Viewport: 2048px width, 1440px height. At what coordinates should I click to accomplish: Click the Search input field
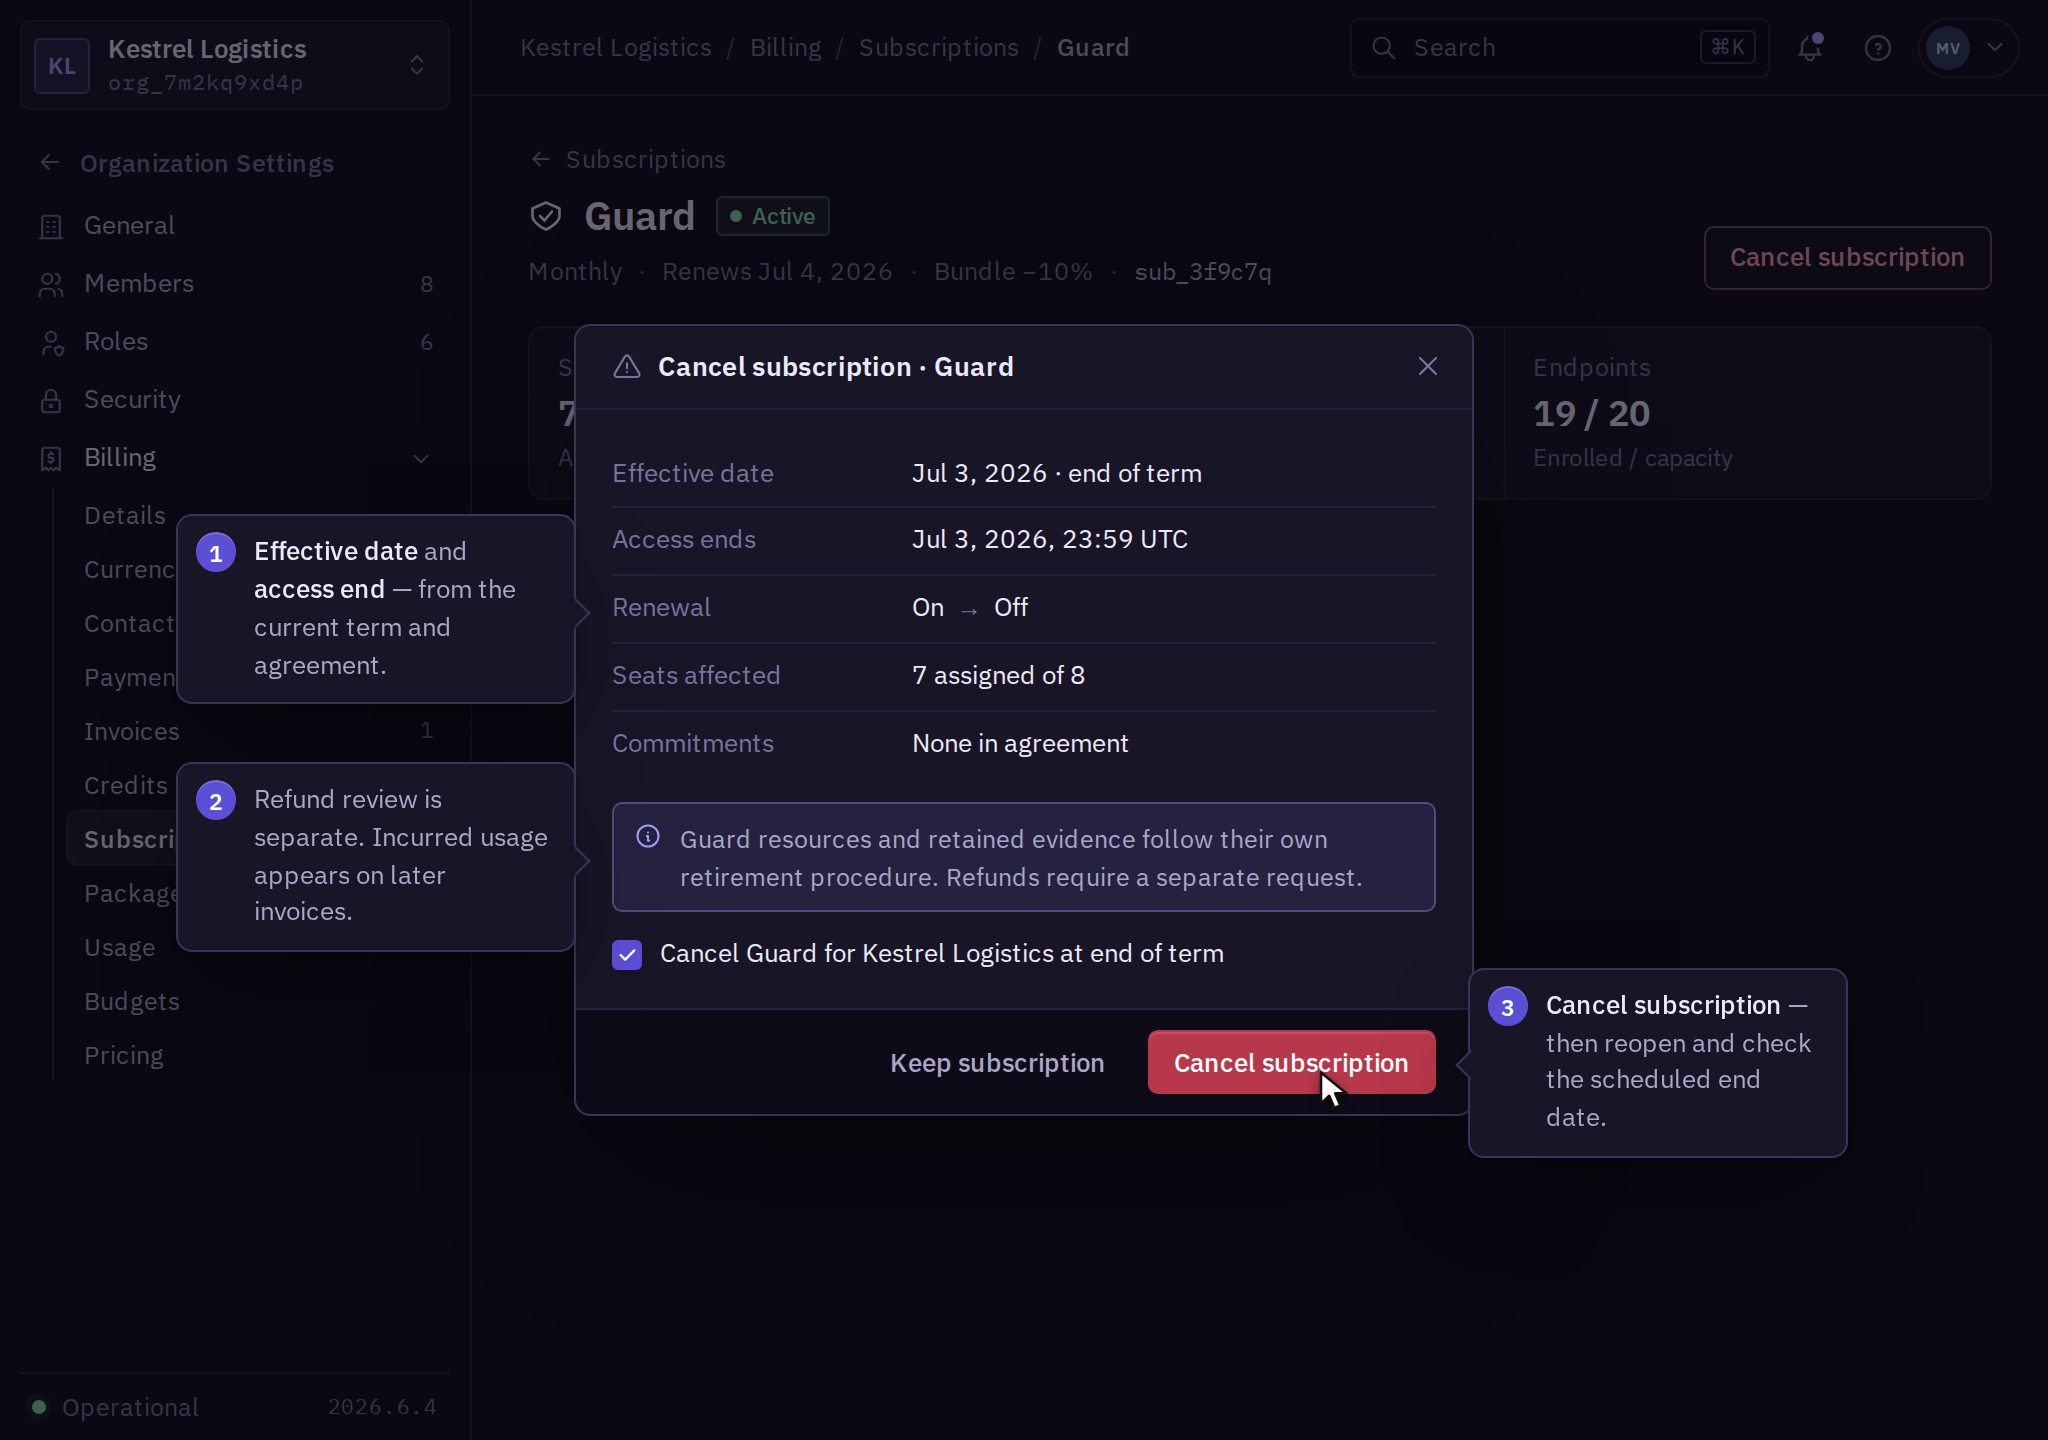tap(1559, 48)
